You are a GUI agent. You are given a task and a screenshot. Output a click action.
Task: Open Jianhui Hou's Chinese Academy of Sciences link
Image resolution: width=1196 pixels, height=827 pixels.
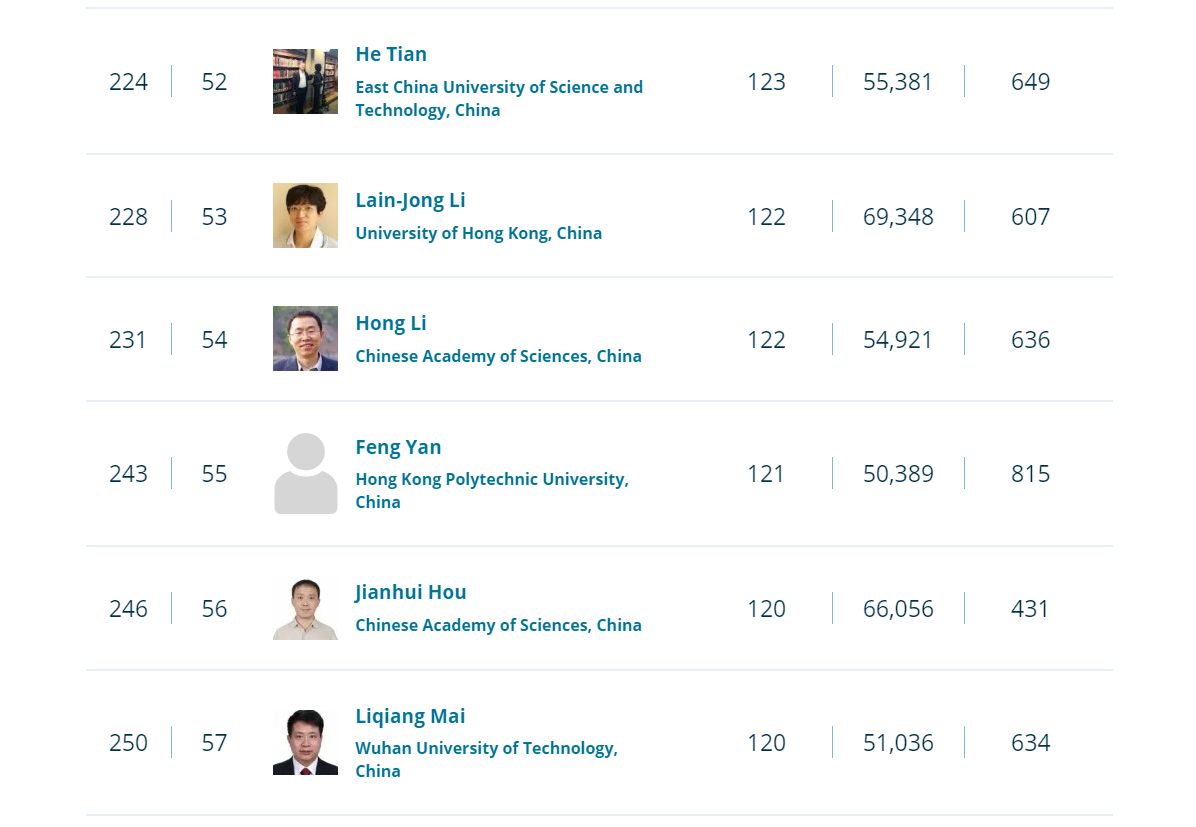[498, 626]
